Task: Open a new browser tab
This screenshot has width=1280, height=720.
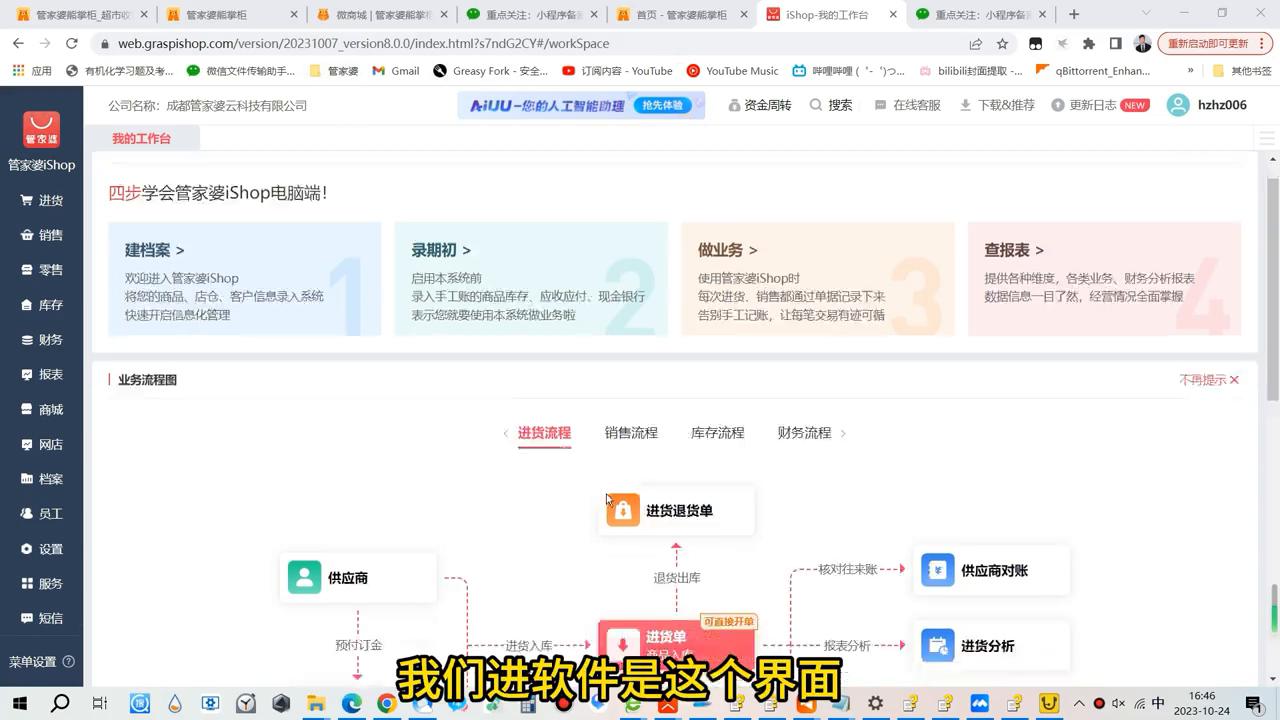Action: (x=1074, y=15)
